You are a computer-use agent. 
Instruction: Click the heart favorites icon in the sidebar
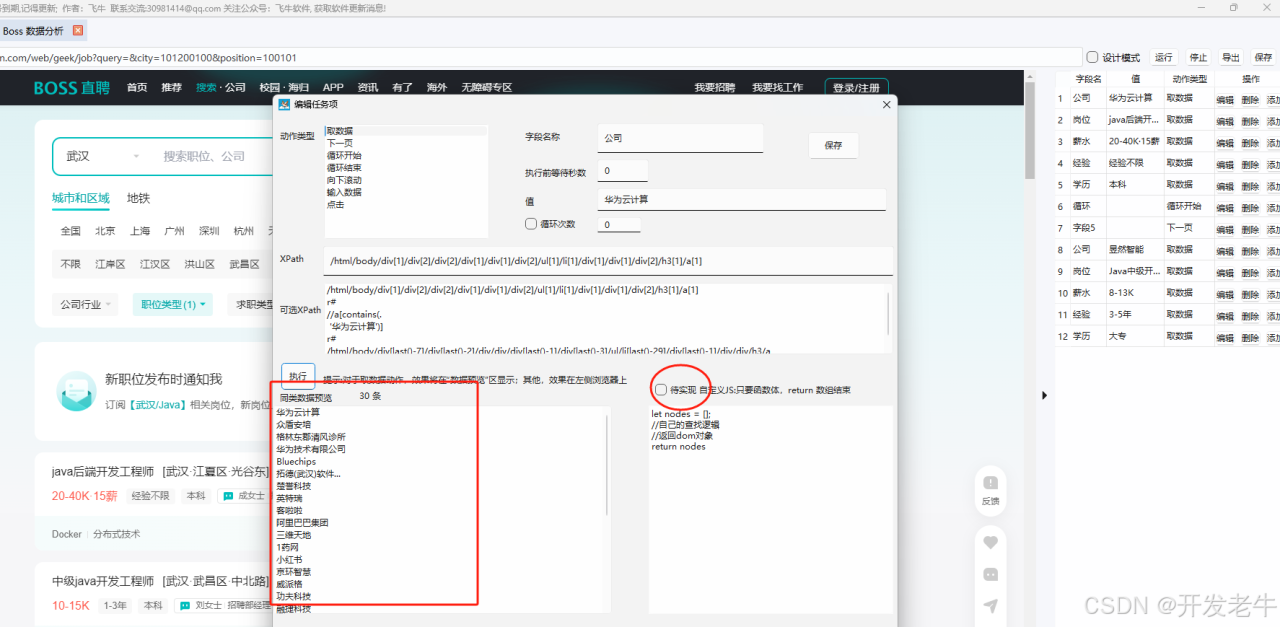point(991,542)
